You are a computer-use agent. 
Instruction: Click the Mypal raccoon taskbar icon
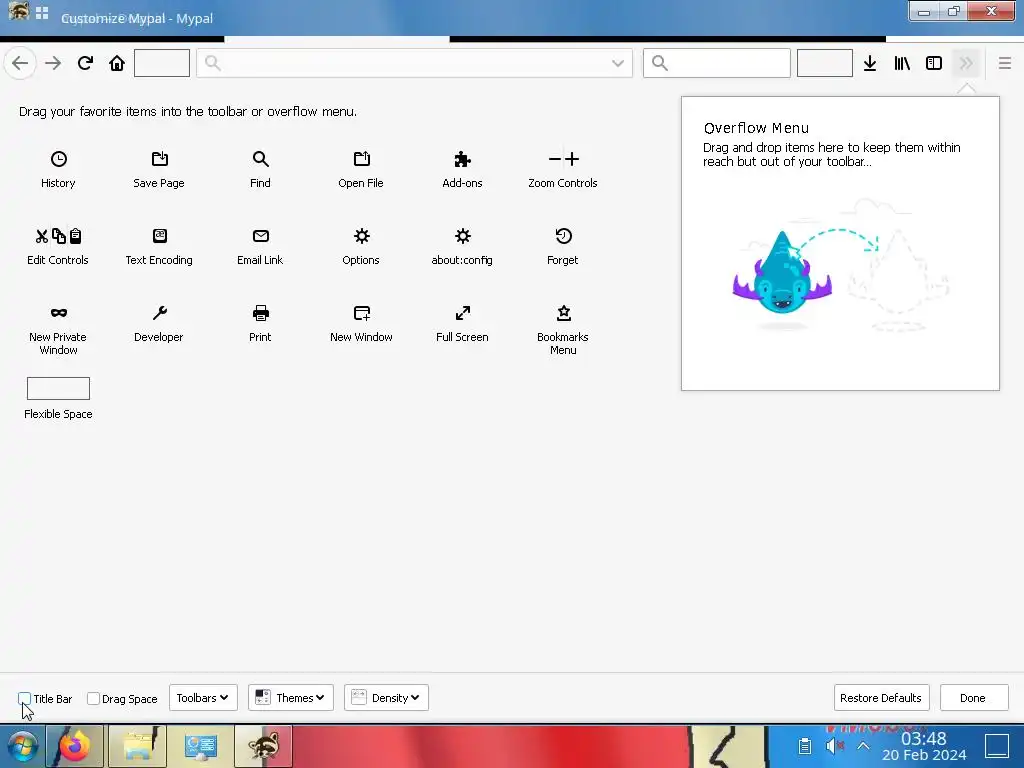[x=264, y=746]
